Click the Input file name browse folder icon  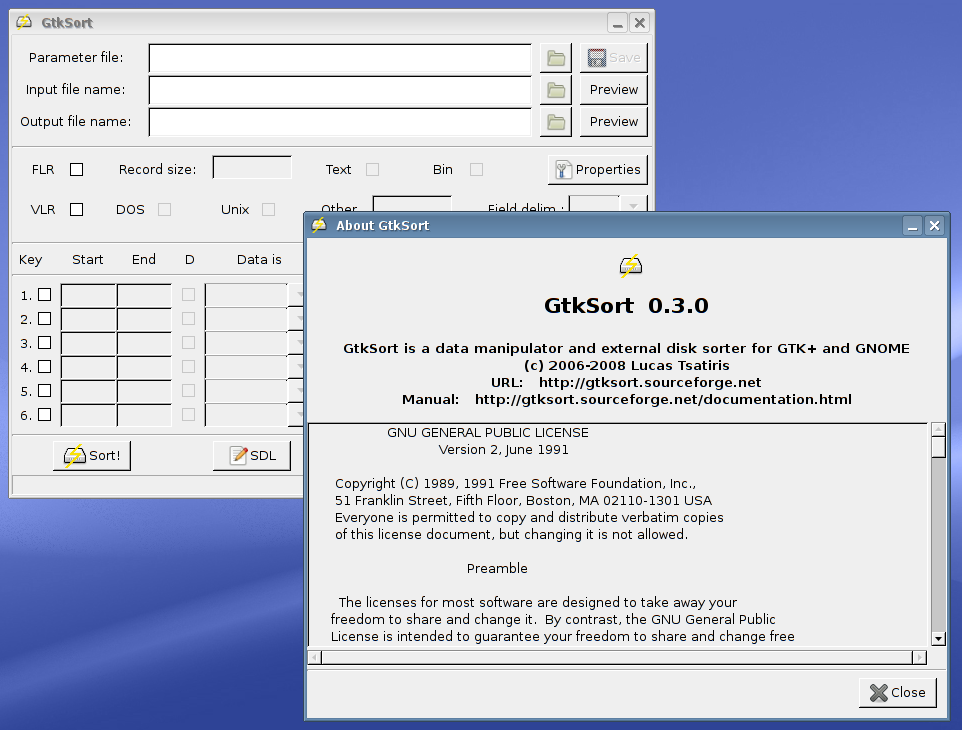coord(556,90)
